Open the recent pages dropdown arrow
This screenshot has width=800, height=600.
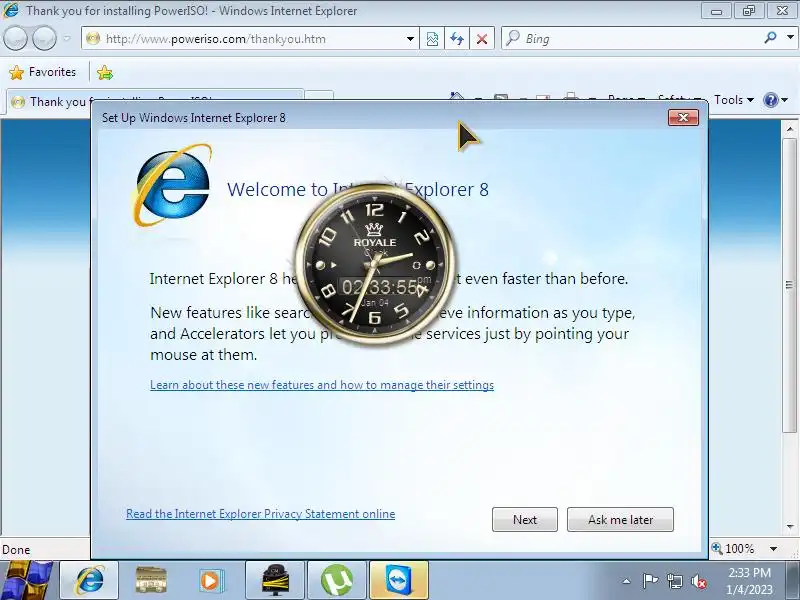67,39
